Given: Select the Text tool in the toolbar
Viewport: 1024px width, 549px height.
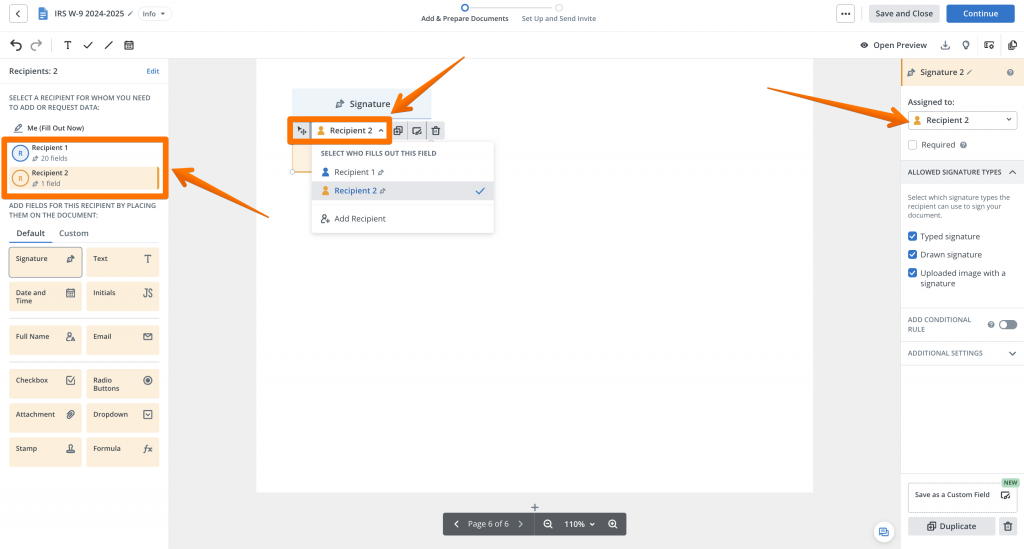Looking at the screenshot, I should click(67, 45).
